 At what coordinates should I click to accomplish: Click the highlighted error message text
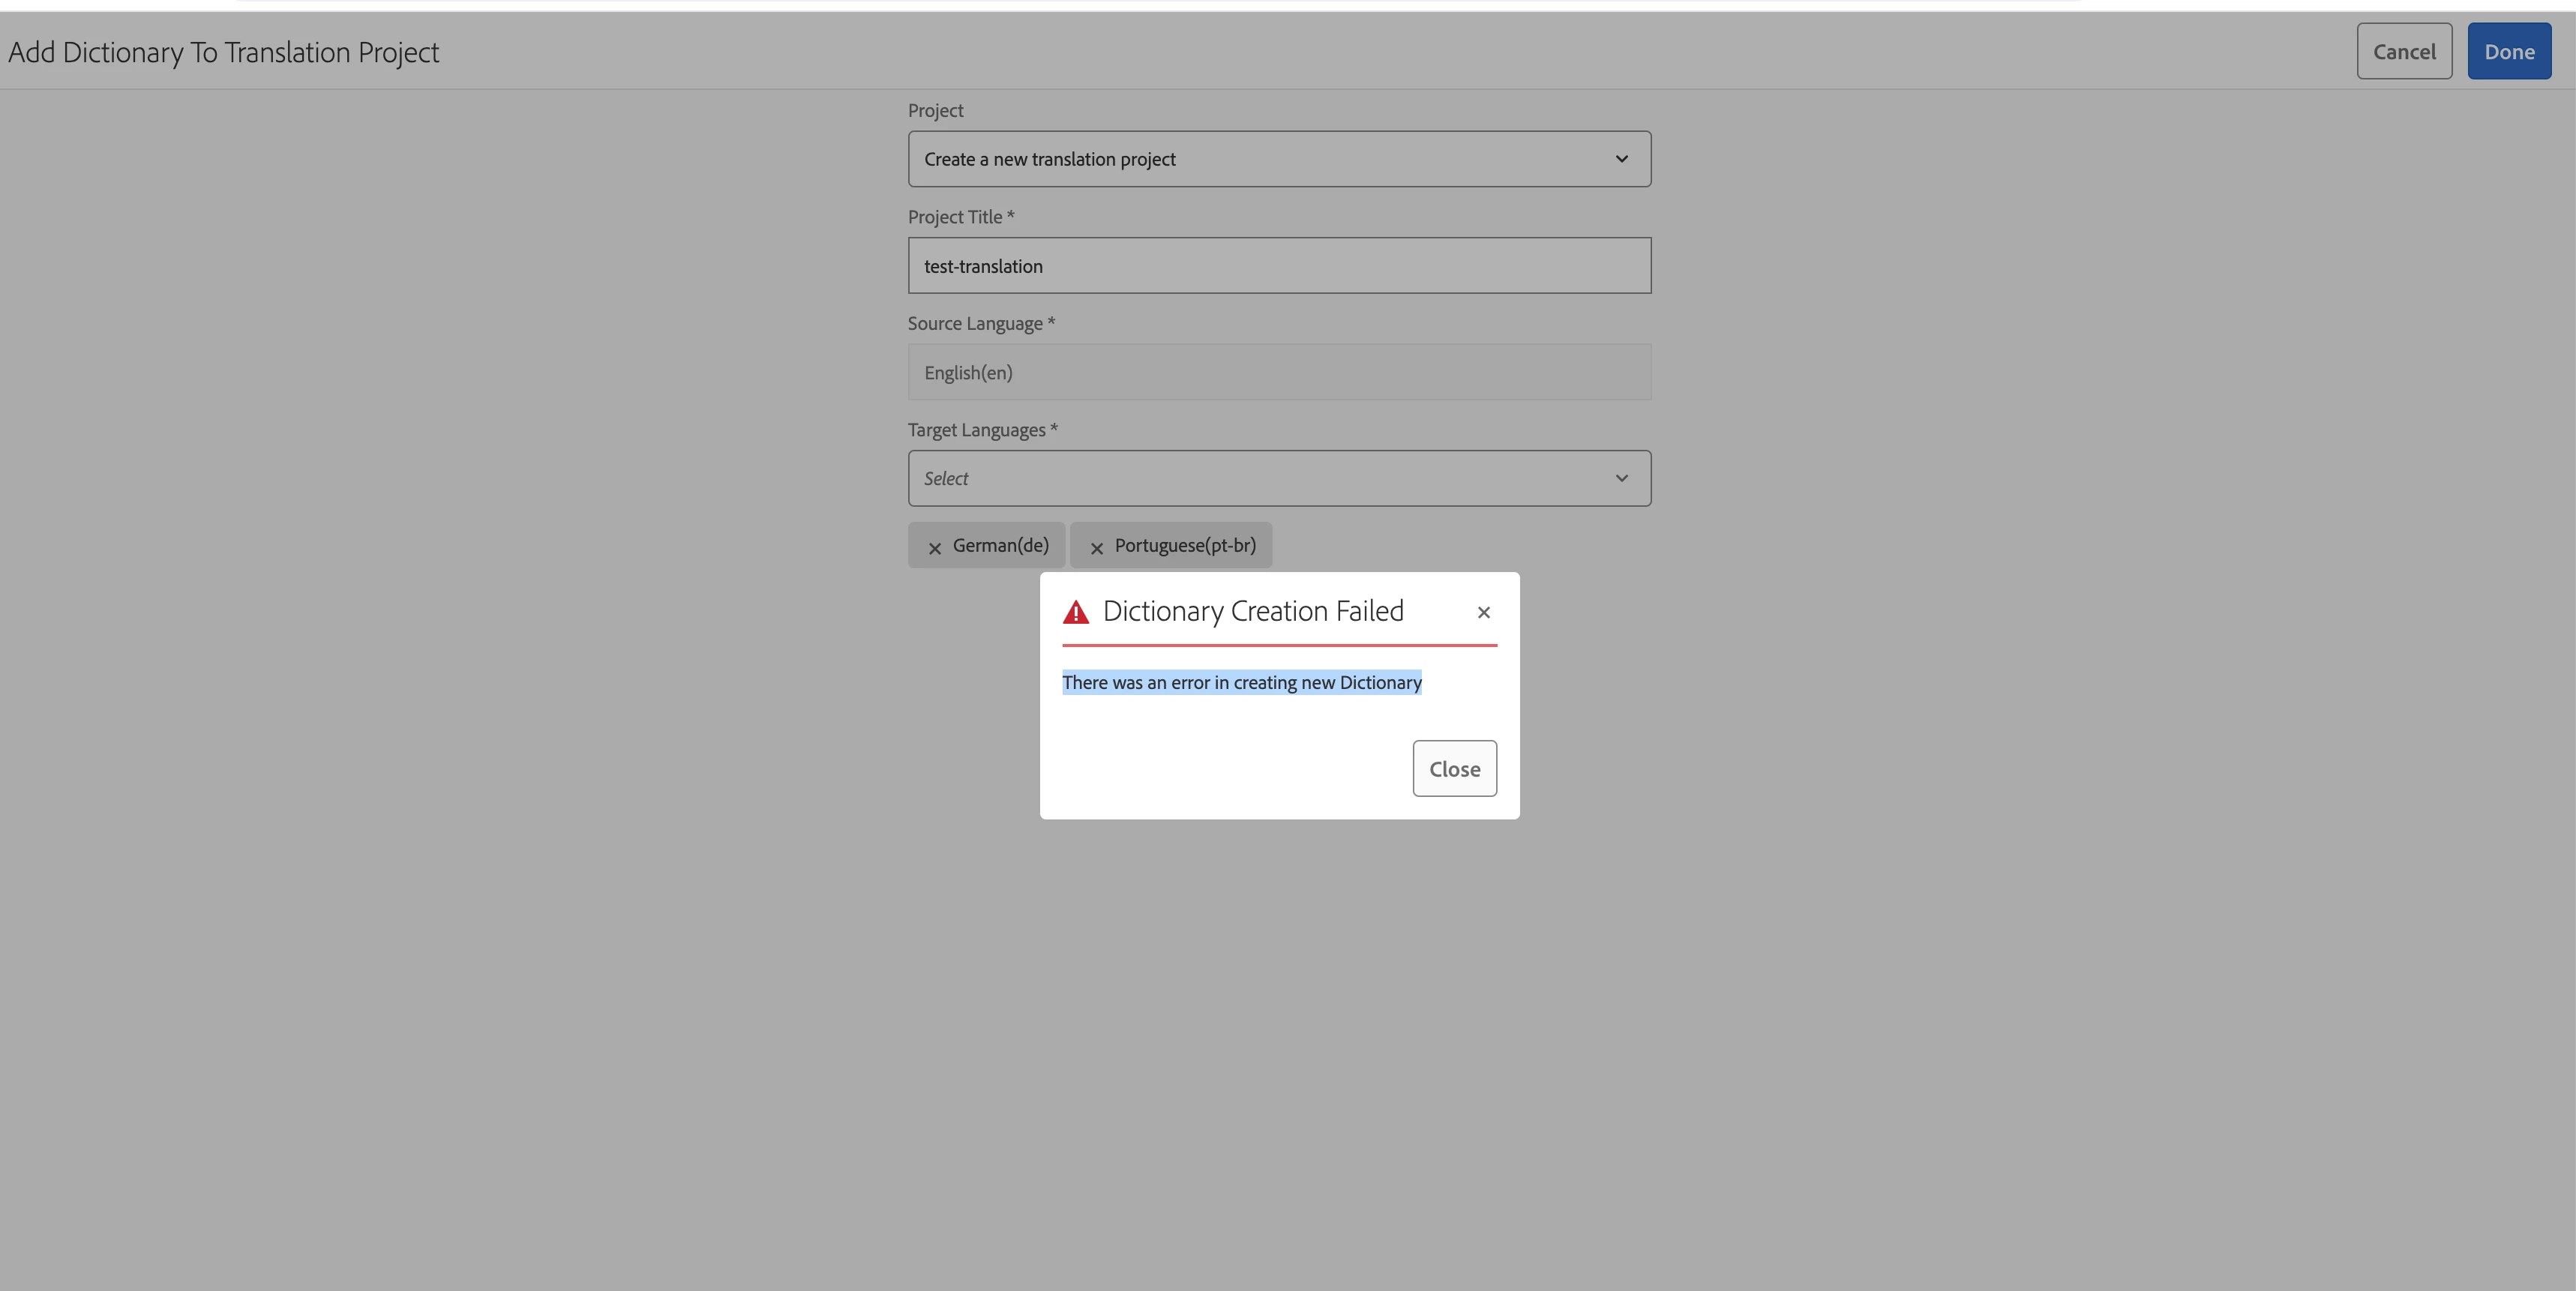1241,682
